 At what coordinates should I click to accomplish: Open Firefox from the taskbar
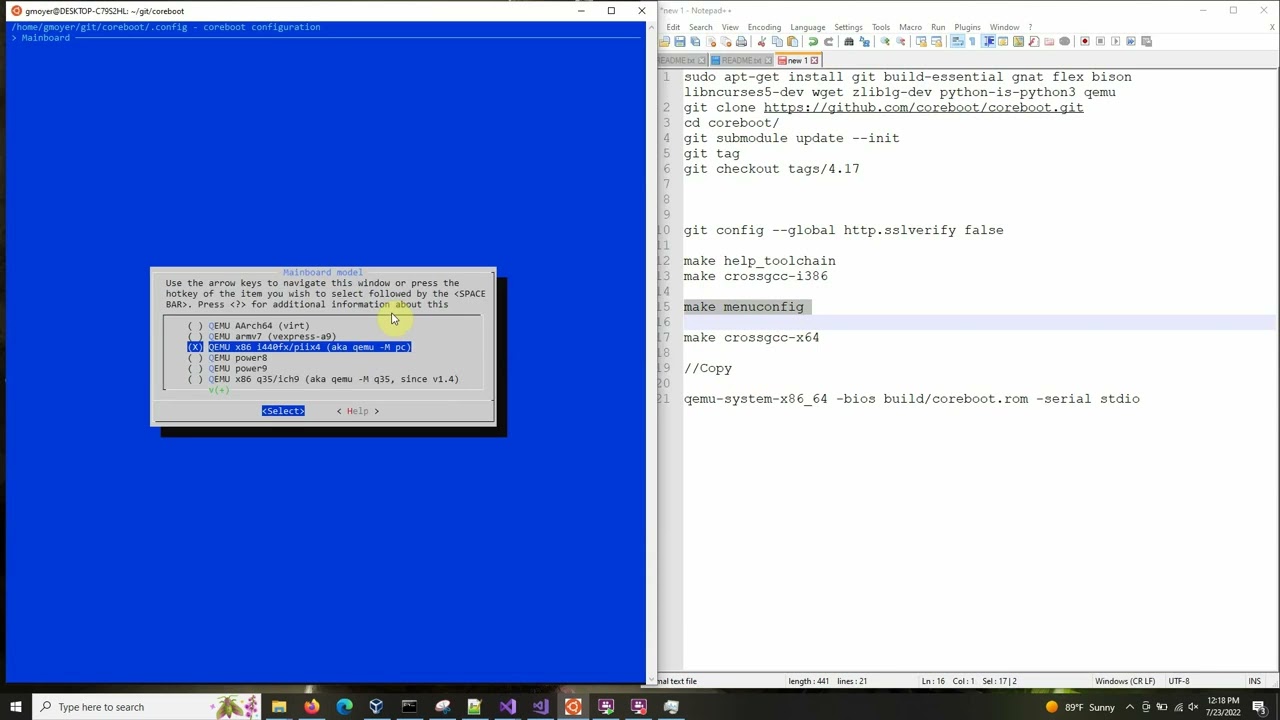312,707
